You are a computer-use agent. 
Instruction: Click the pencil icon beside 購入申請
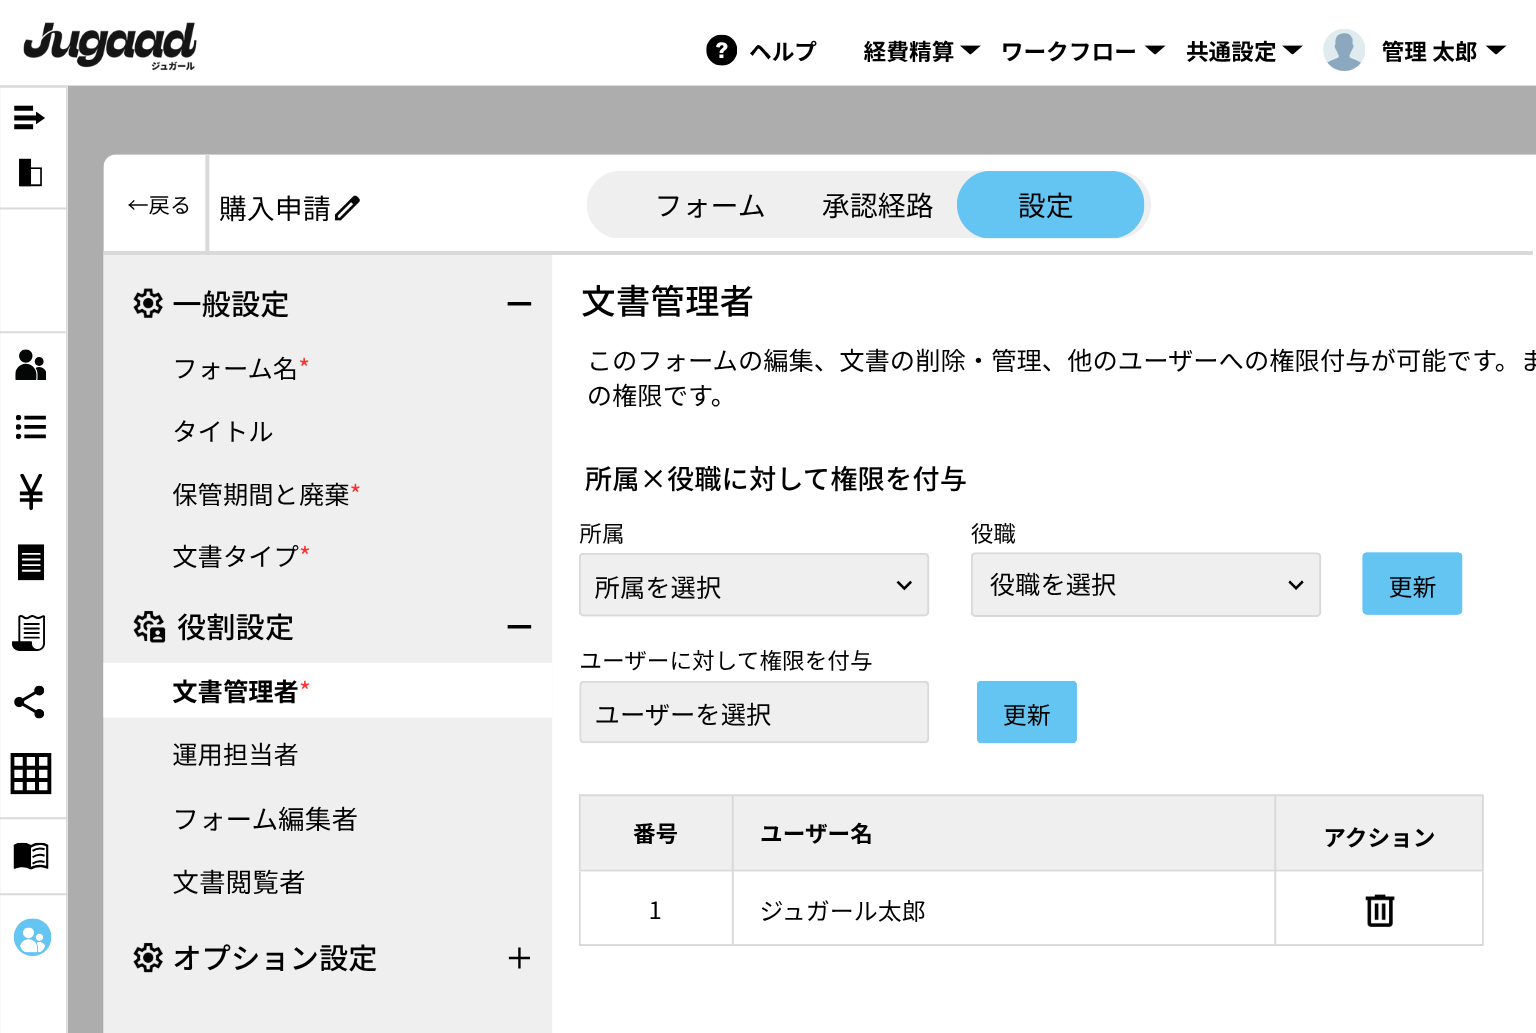[x=348, y=208]
